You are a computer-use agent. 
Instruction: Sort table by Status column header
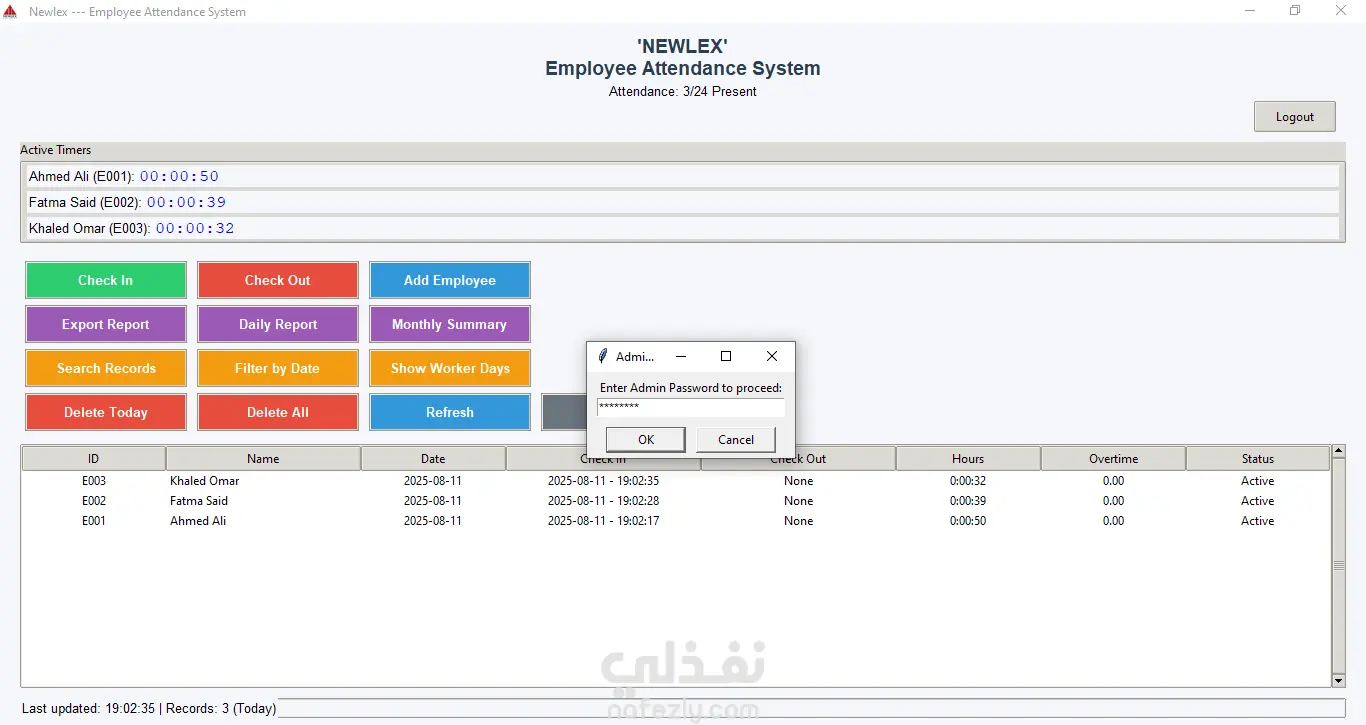pyautogui.click(x=1258, y=459)
